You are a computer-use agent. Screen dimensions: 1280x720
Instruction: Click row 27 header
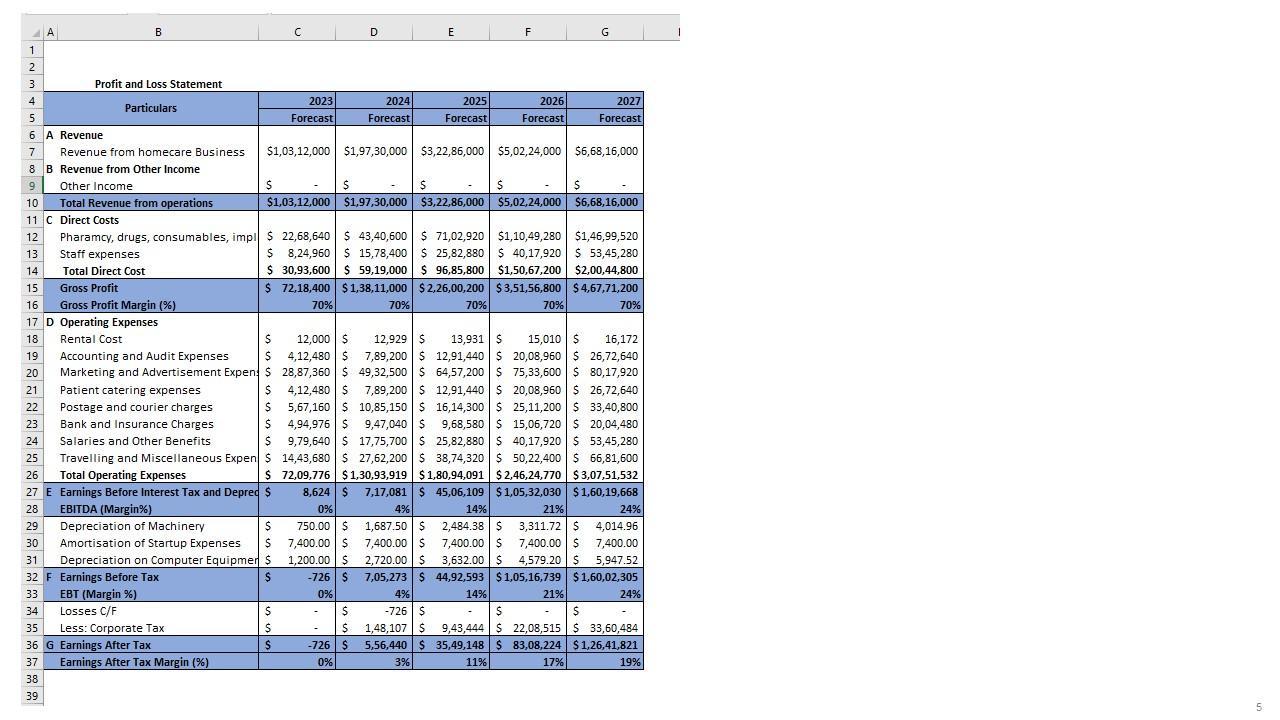[x=32, y=492]
